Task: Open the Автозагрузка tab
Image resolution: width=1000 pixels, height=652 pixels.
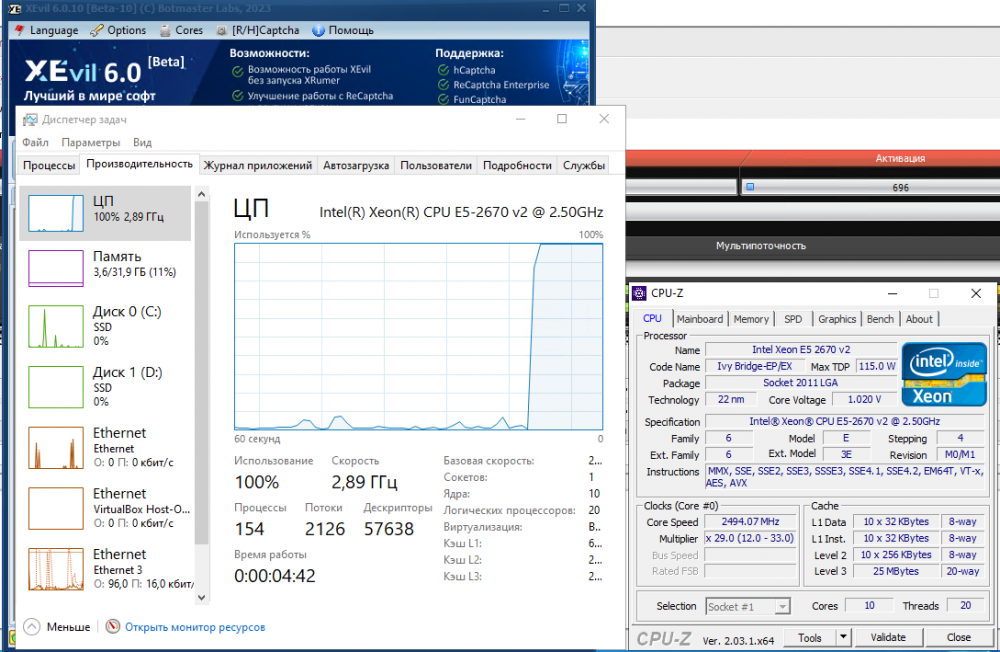Action: coord(356,165)
